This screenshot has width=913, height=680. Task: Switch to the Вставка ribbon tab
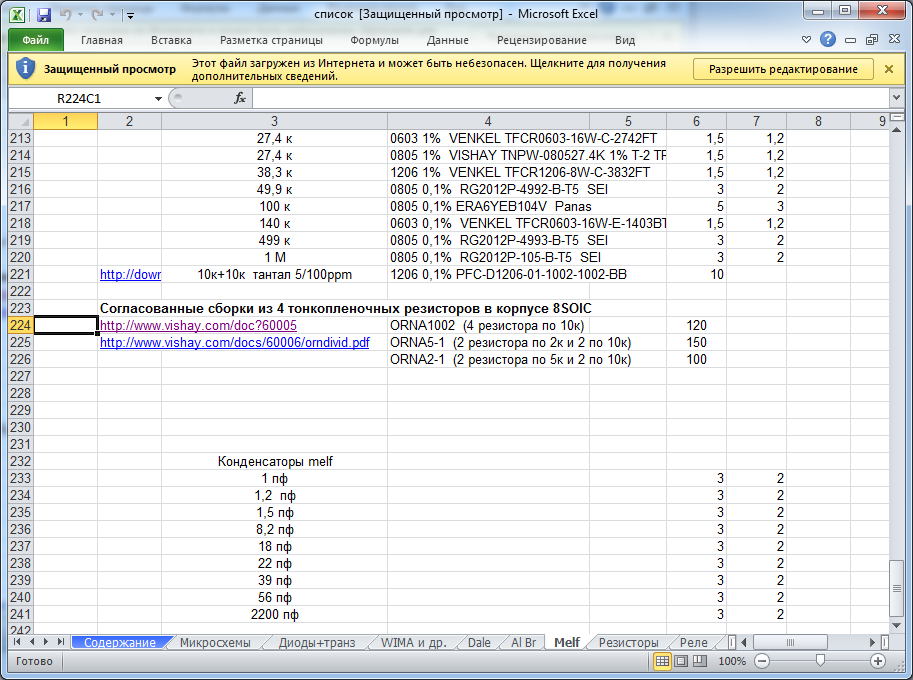pos(171,40)
